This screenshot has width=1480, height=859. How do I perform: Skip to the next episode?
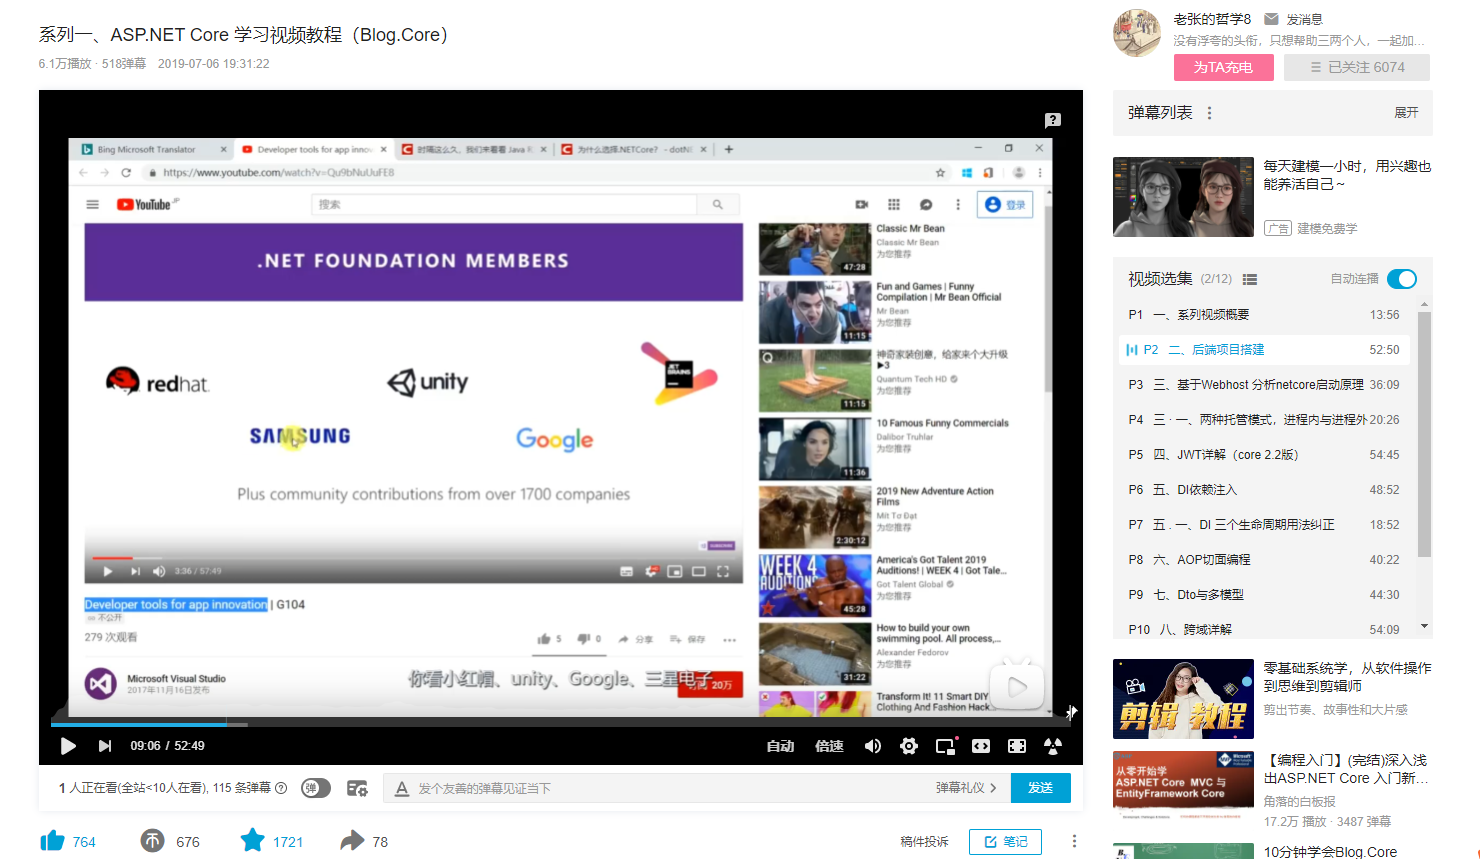pos(105,746)
